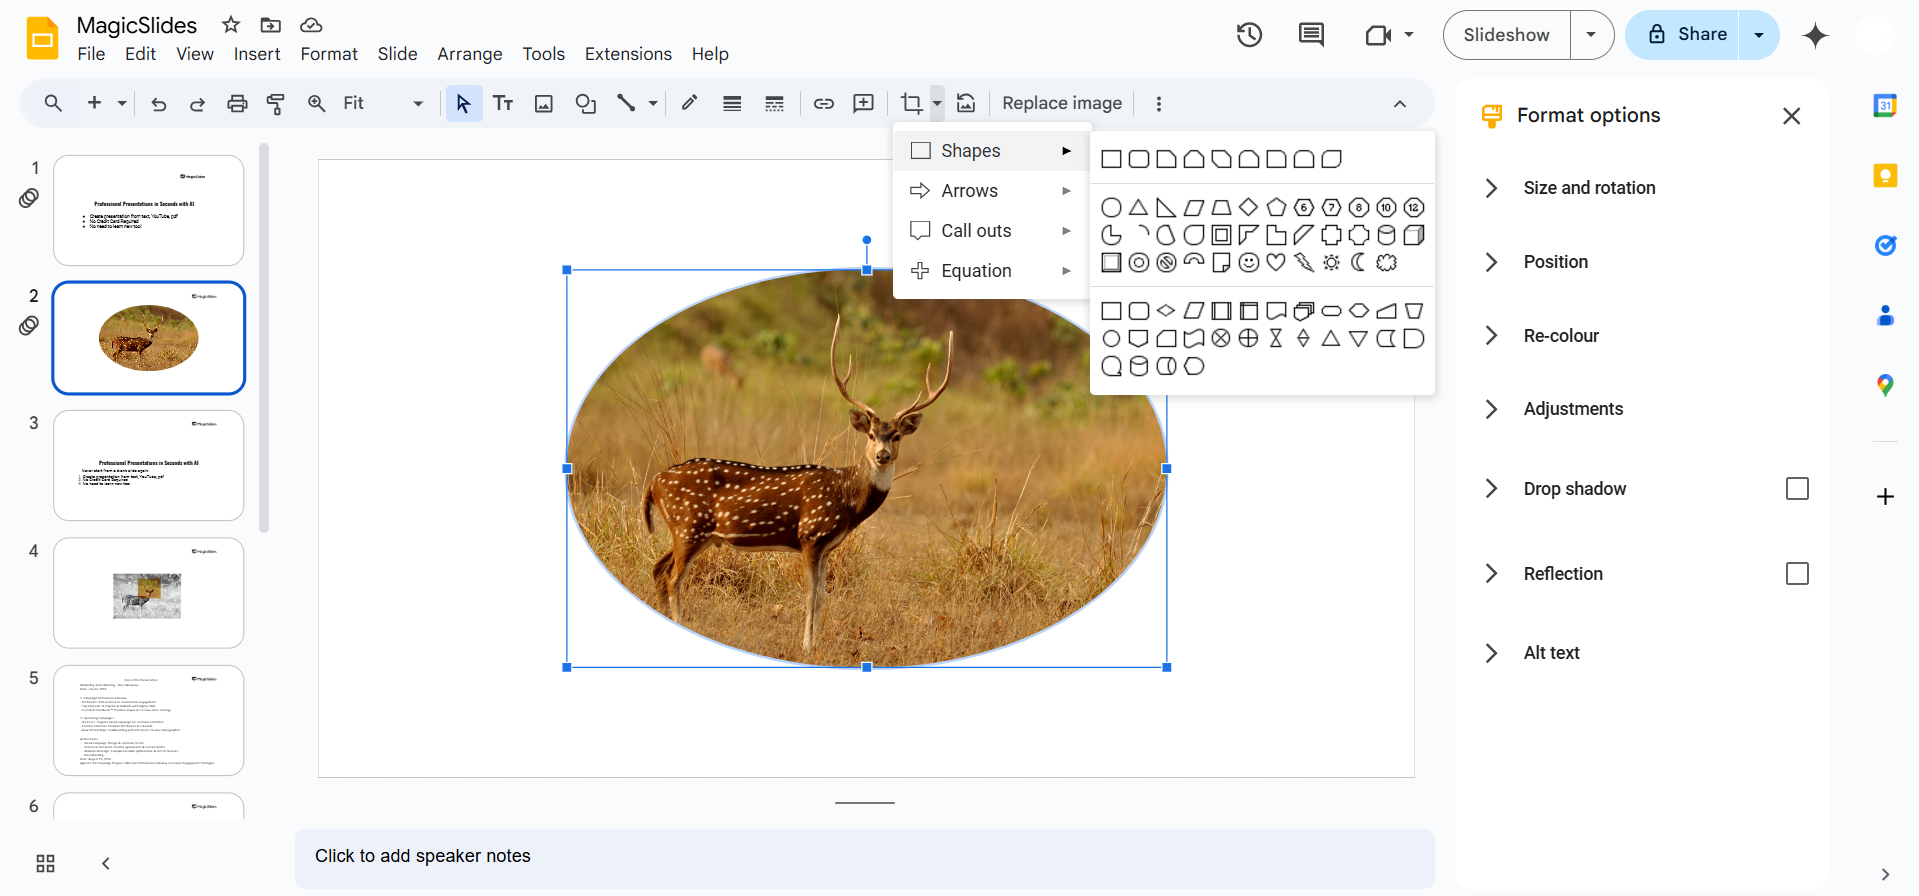Click the paint format roller icon
This screenshot has height=896, width=1919.
(275, 103)
